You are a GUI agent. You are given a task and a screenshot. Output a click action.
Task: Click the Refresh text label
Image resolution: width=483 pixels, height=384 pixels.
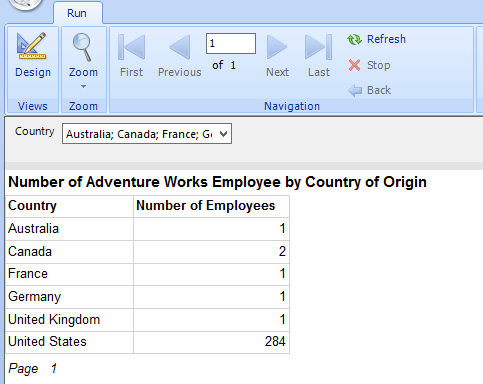point(386,39)
